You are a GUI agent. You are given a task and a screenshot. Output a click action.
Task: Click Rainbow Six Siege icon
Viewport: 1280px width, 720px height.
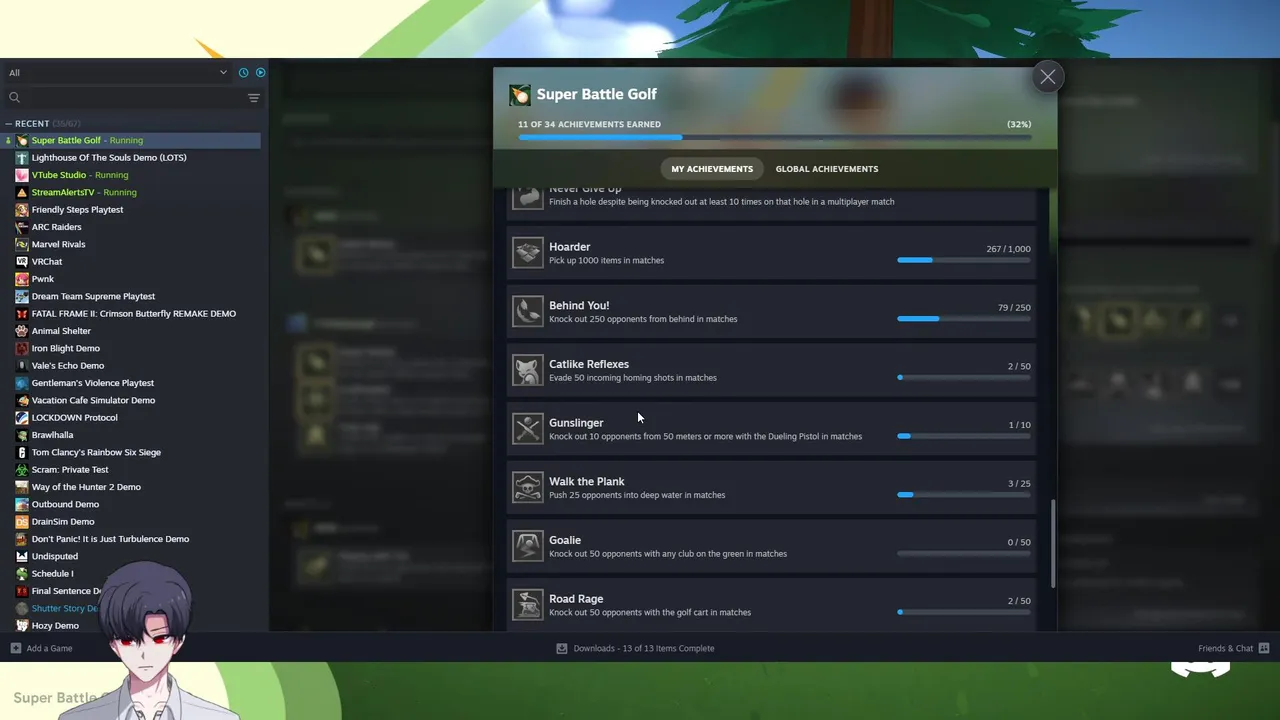click(22, 452)
